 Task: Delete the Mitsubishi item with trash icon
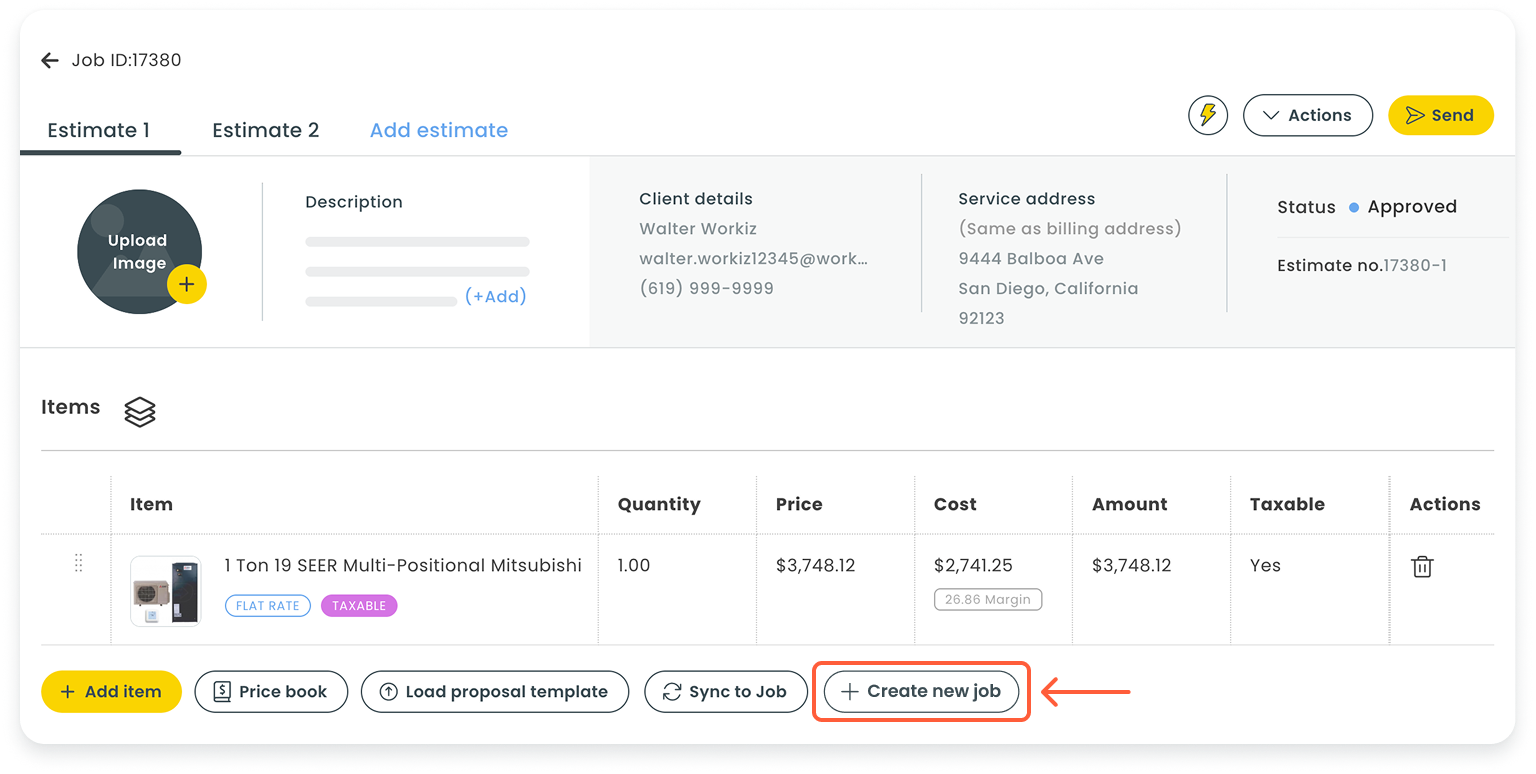coord(1421,567)
